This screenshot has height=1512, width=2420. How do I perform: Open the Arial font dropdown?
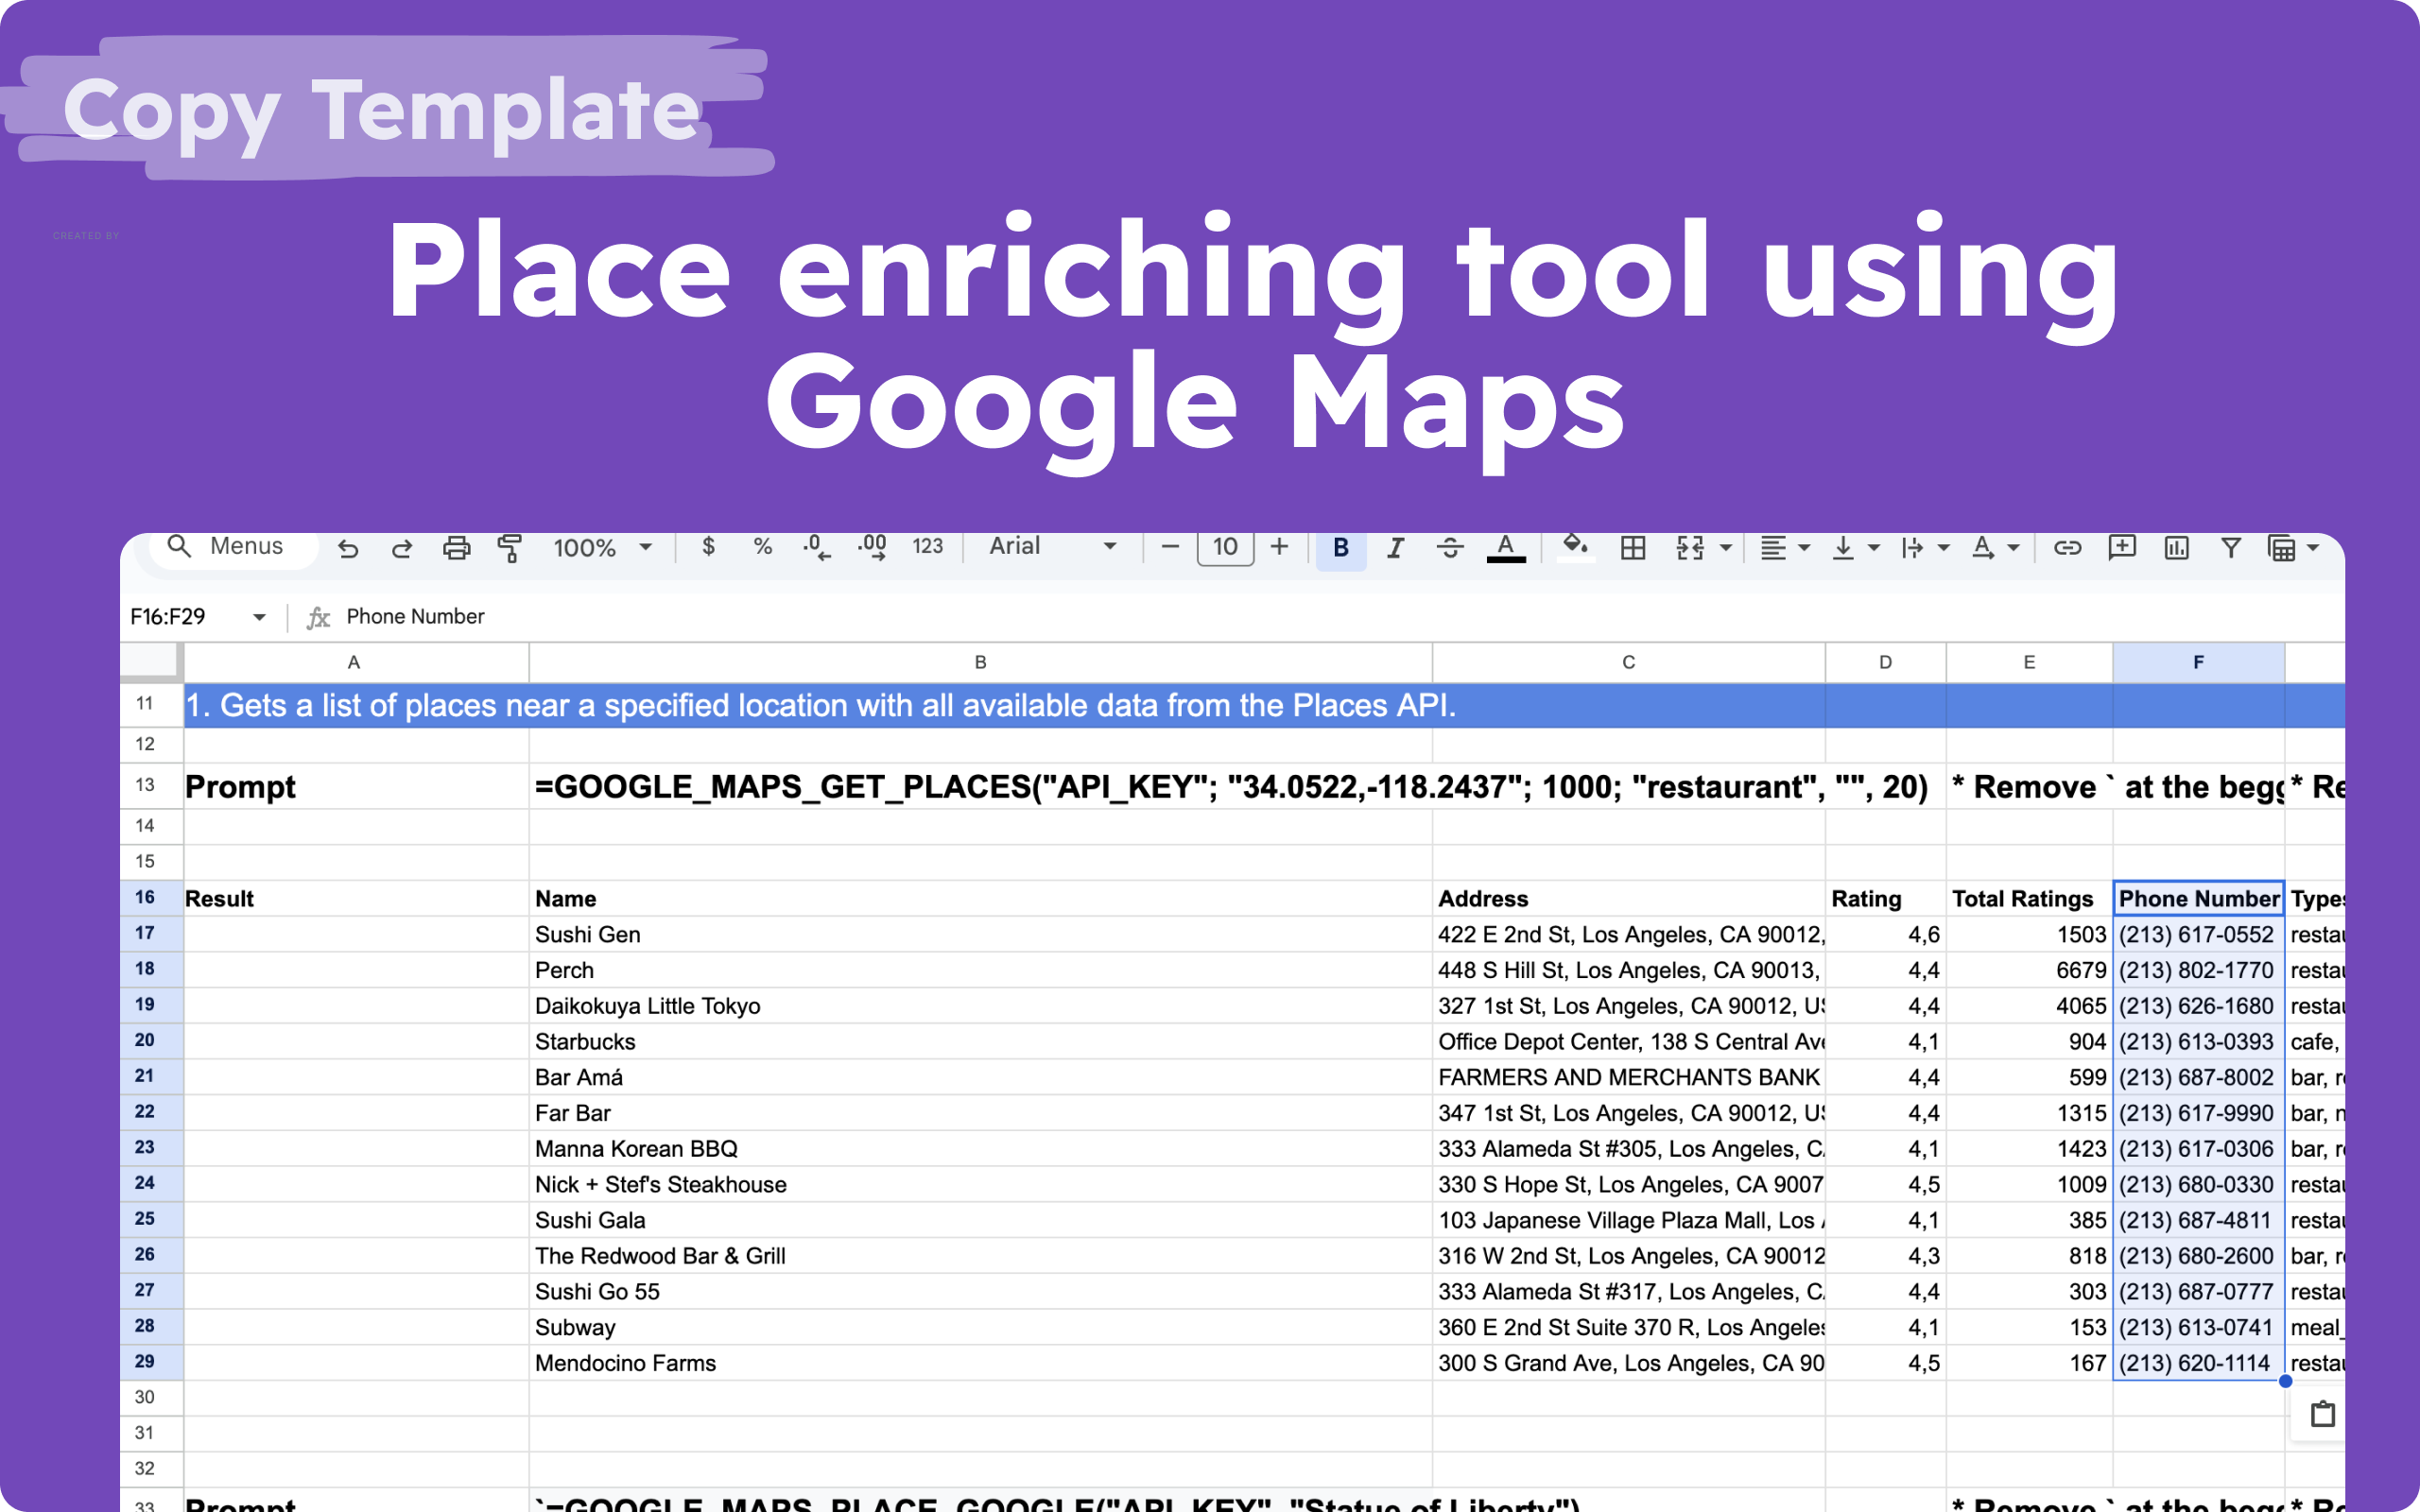1052,546
